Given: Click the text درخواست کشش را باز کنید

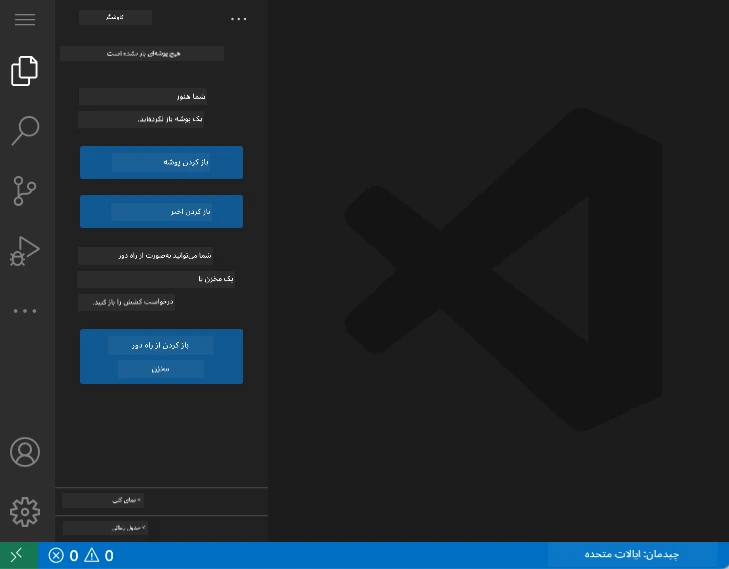Looking at the screenshot, I should 133,302.
